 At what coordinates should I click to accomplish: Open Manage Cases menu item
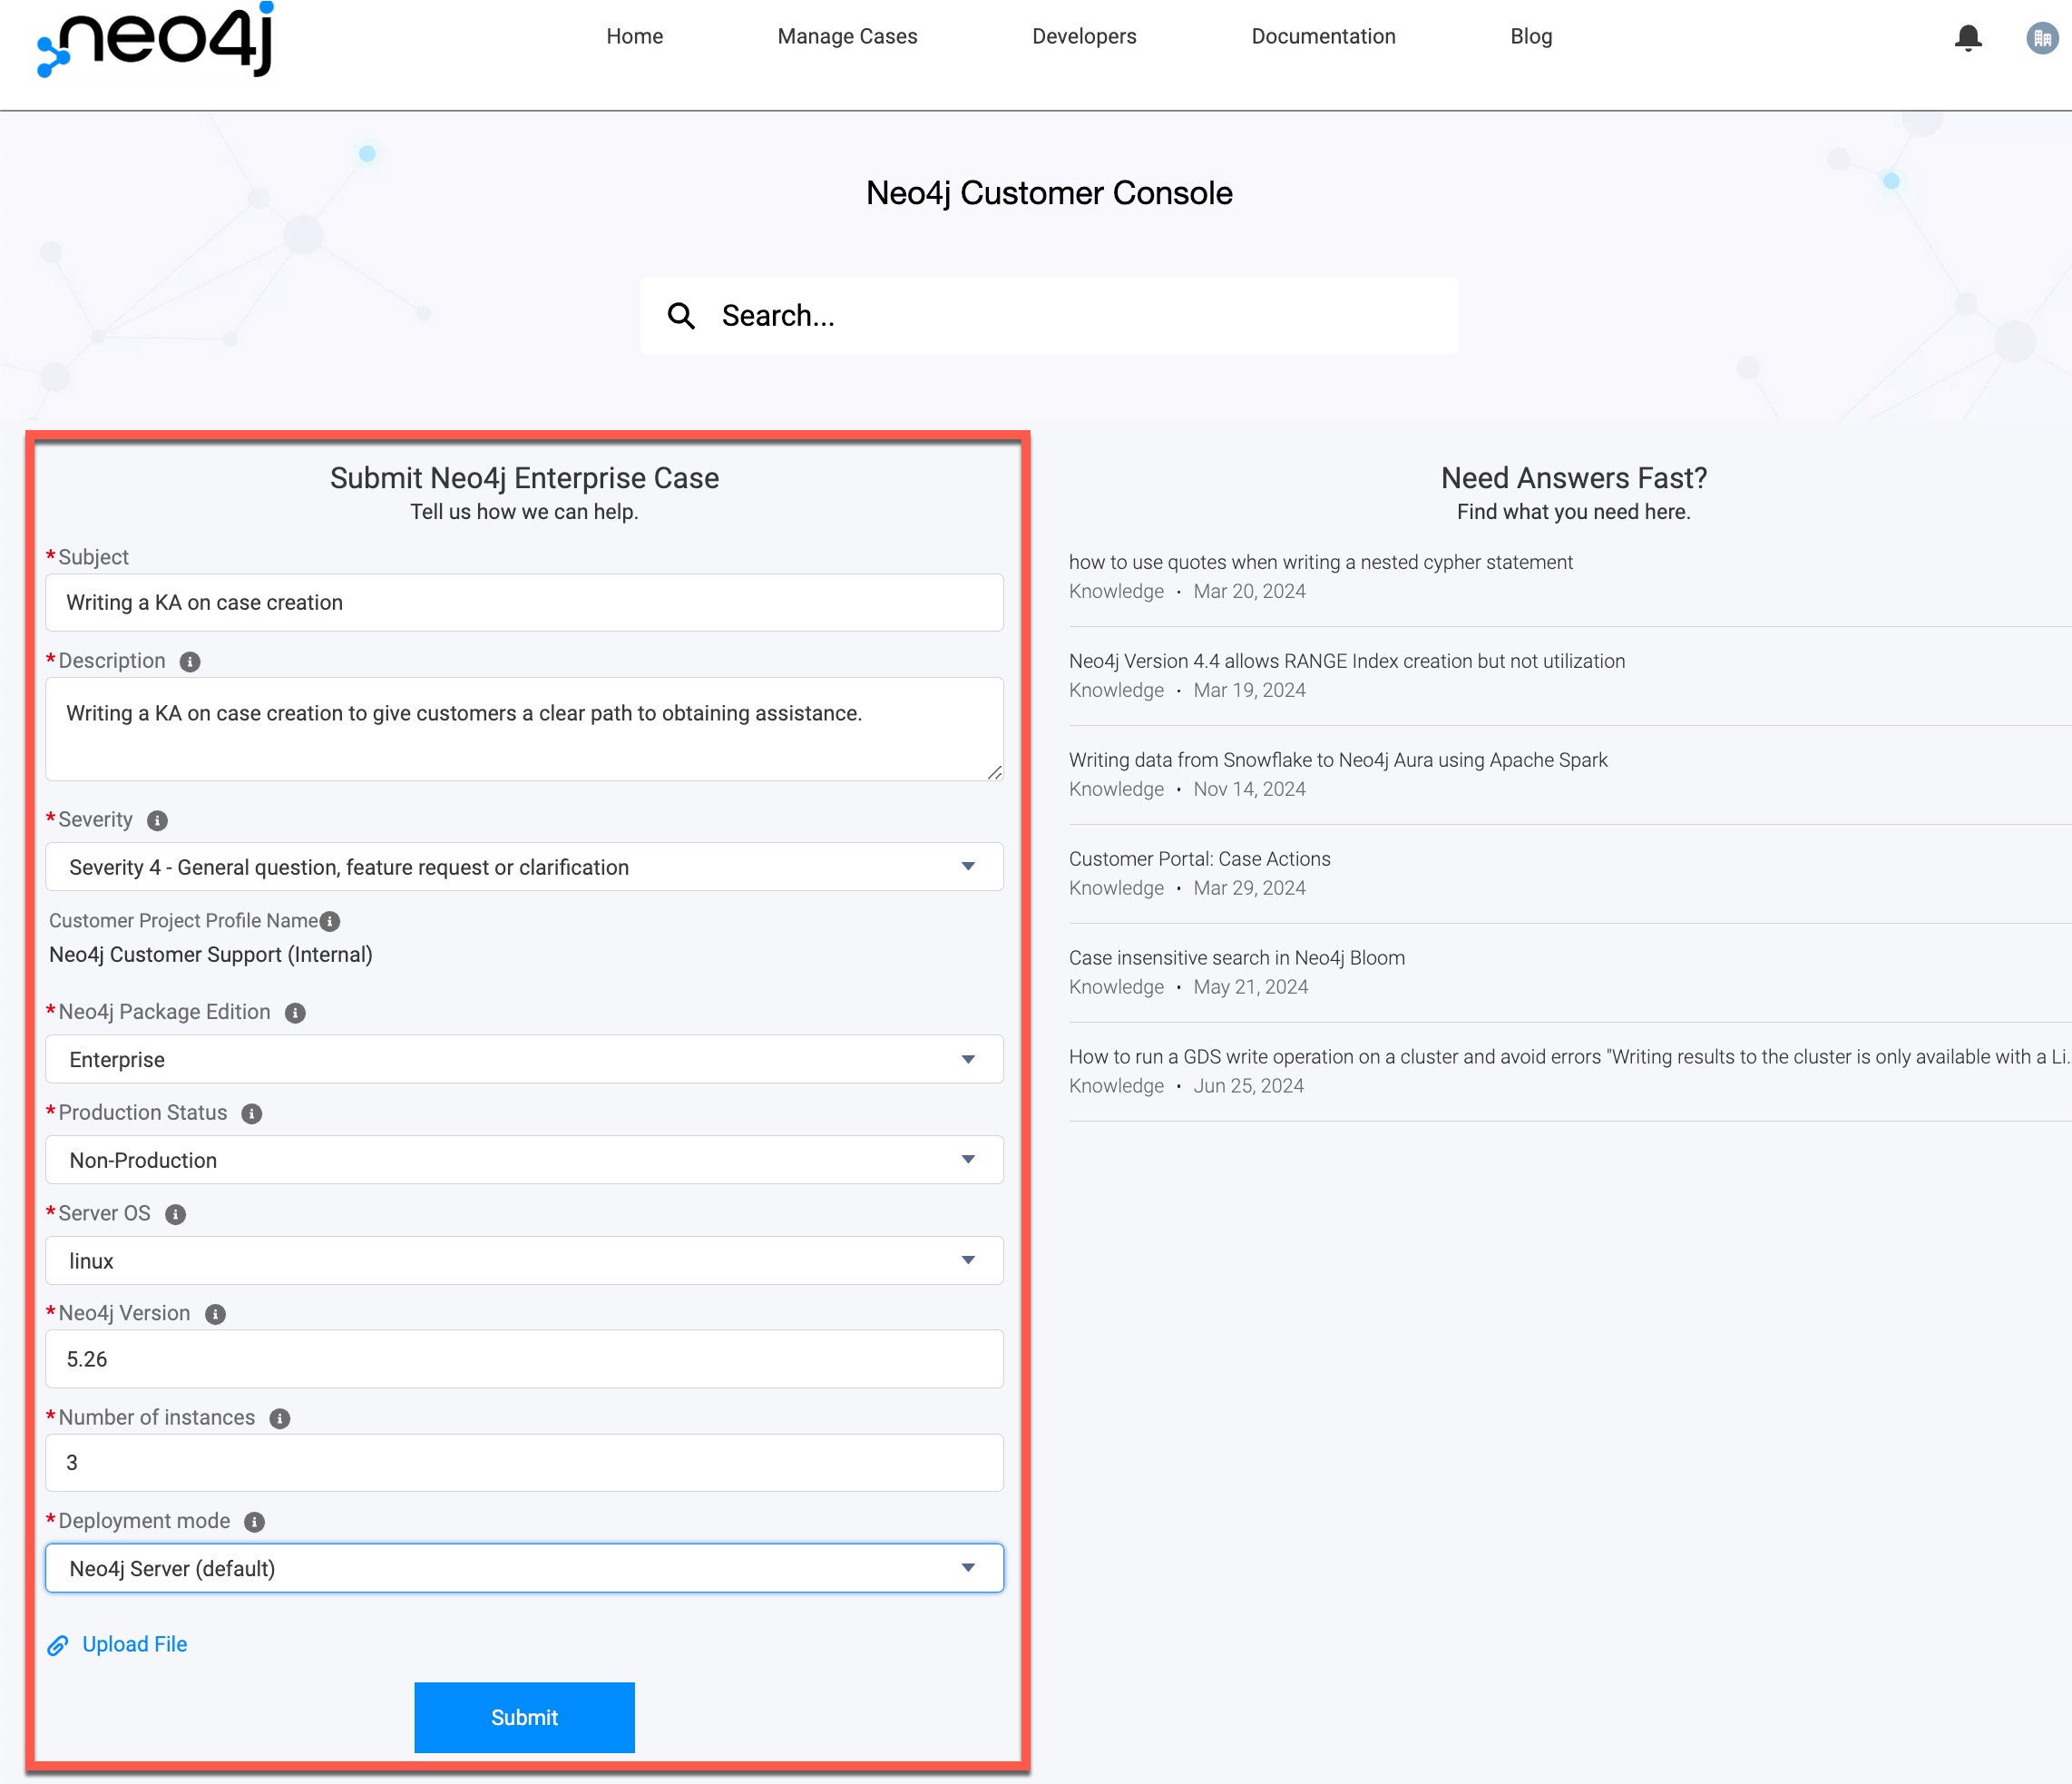[x=848, y=37]
